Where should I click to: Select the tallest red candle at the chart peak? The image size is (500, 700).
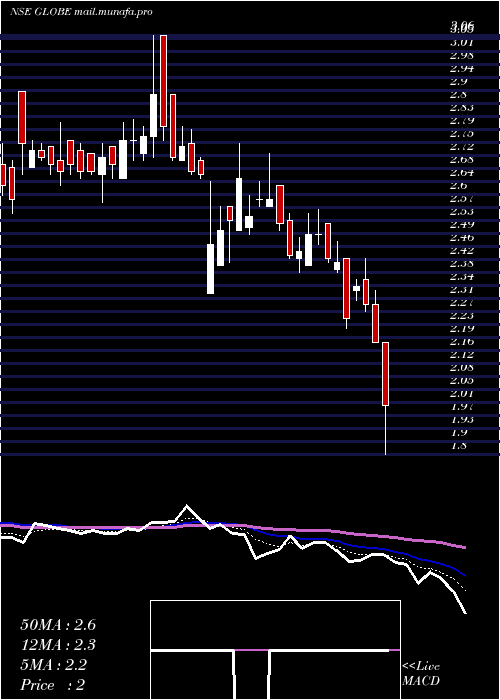163,81
